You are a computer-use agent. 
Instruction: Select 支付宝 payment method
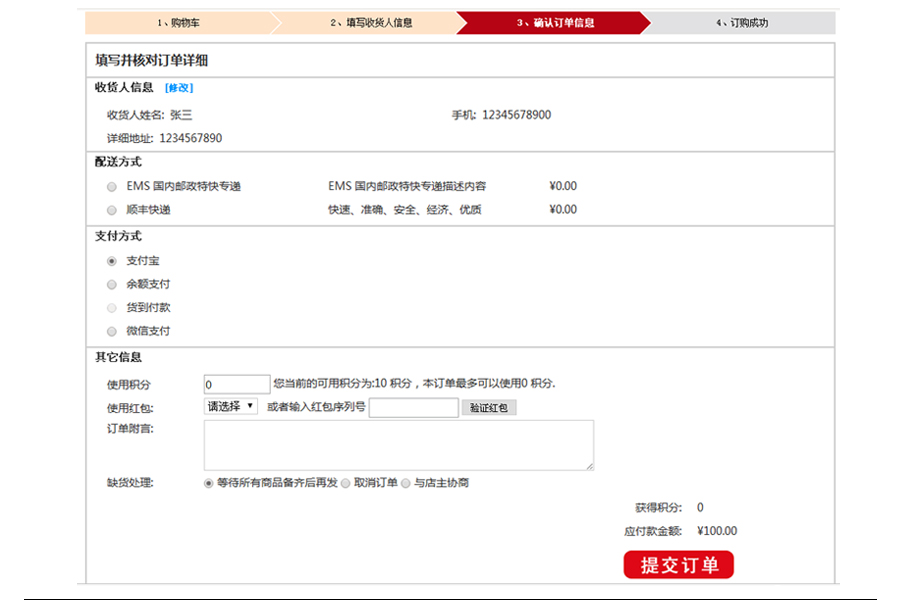112,261
